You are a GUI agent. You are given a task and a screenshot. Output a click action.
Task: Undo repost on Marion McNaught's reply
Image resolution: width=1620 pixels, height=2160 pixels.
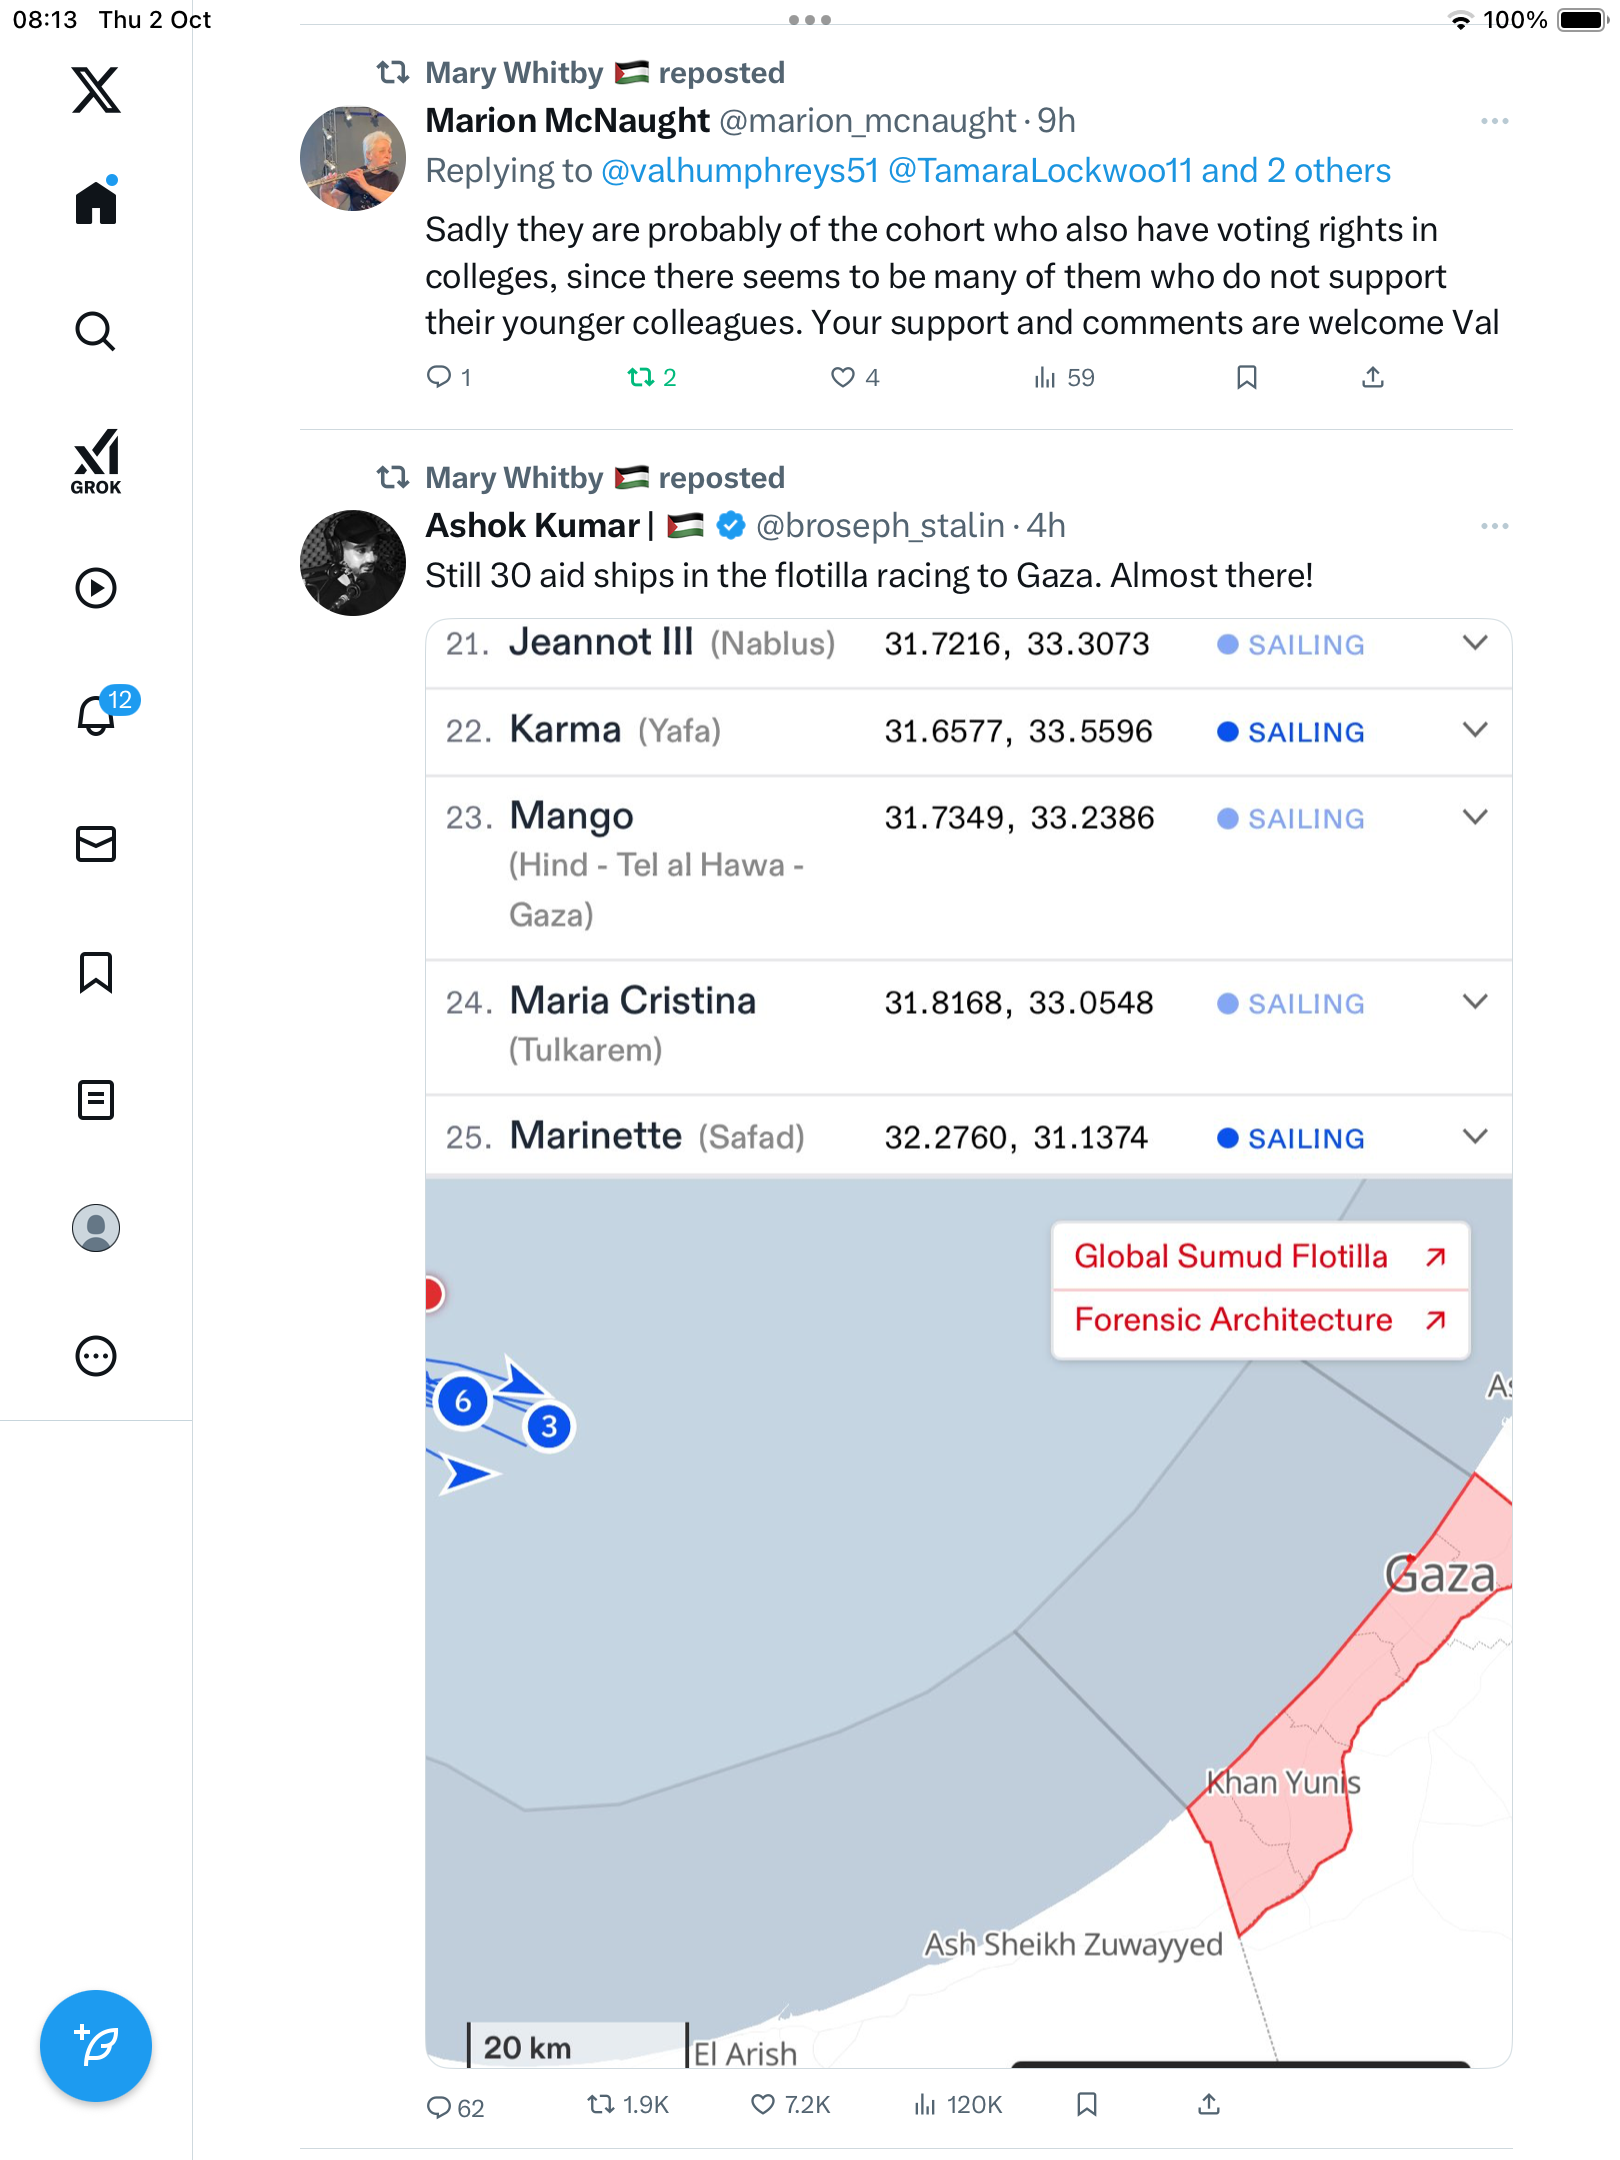[x=640, y=377]
